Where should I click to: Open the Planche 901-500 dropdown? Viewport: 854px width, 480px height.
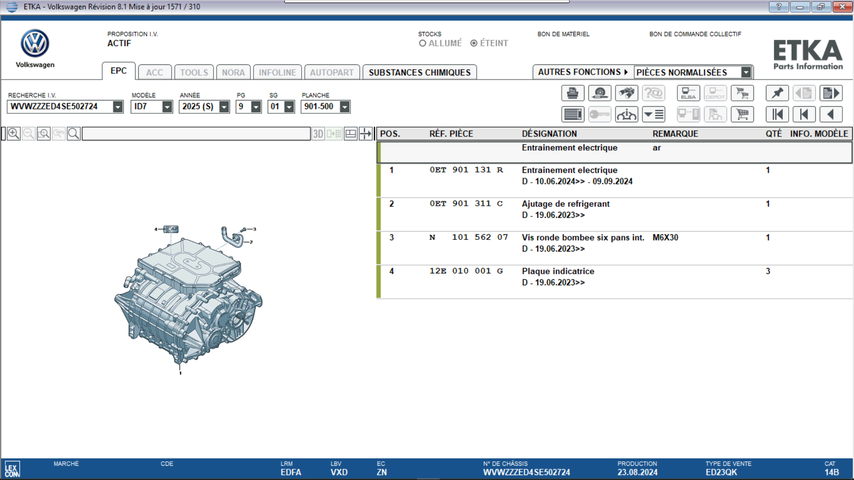[x=344, y=107]
